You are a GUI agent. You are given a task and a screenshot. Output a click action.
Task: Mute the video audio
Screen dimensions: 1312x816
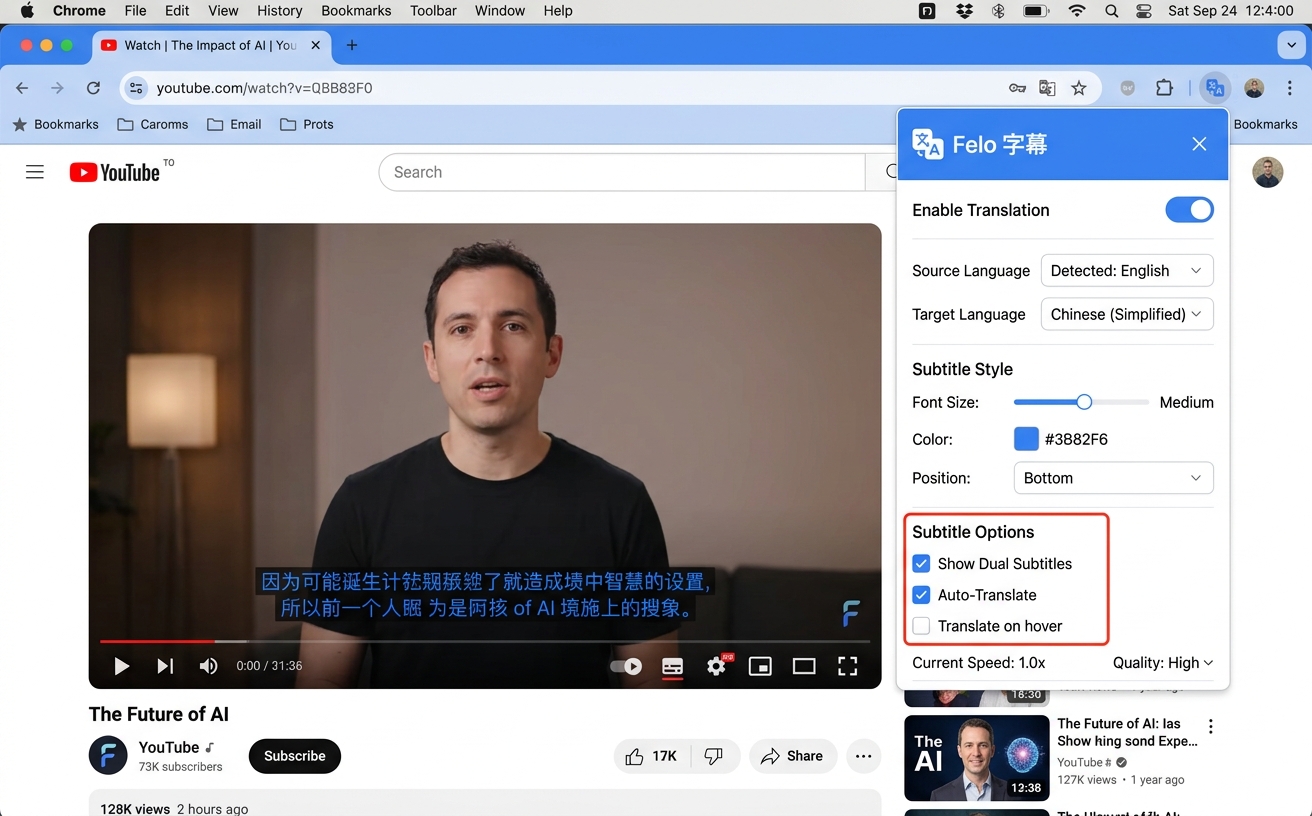pyautogui.click(x=207, y=665)
